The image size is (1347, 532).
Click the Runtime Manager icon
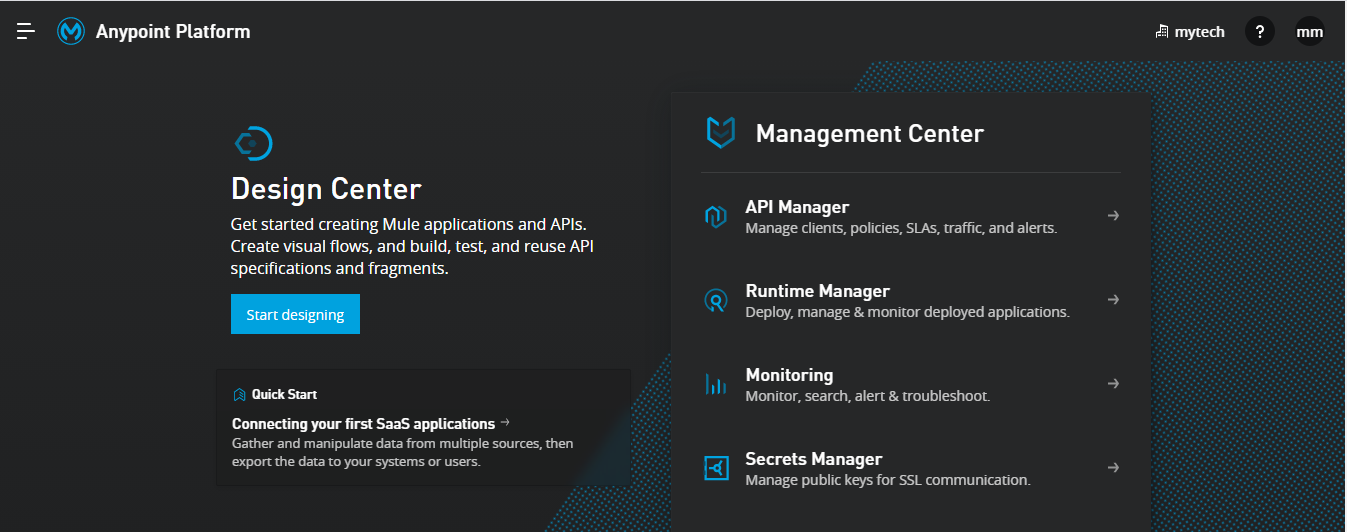click(x=716, y=300)
